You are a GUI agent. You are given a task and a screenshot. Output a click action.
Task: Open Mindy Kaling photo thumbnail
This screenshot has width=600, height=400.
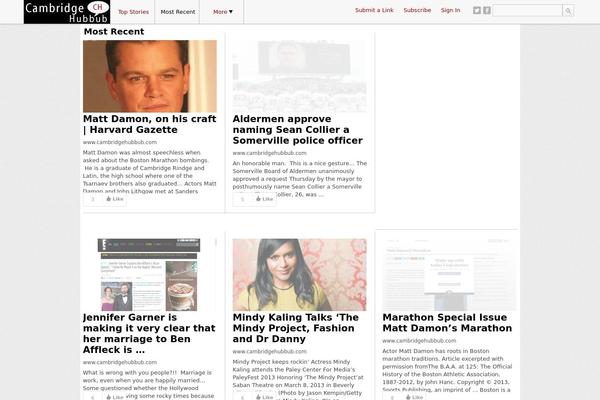[300, 275]
